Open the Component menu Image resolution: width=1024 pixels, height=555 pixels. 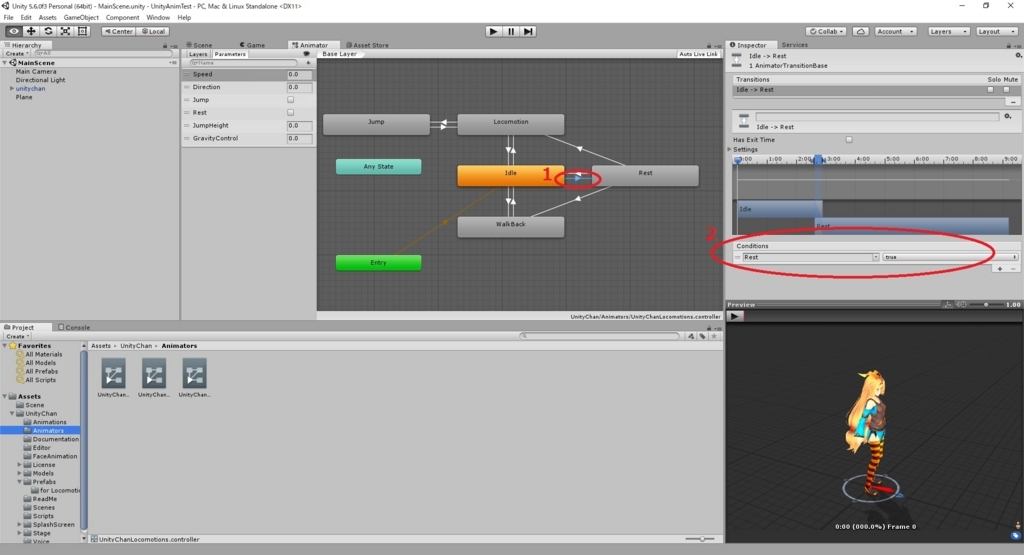click(122, 18)
